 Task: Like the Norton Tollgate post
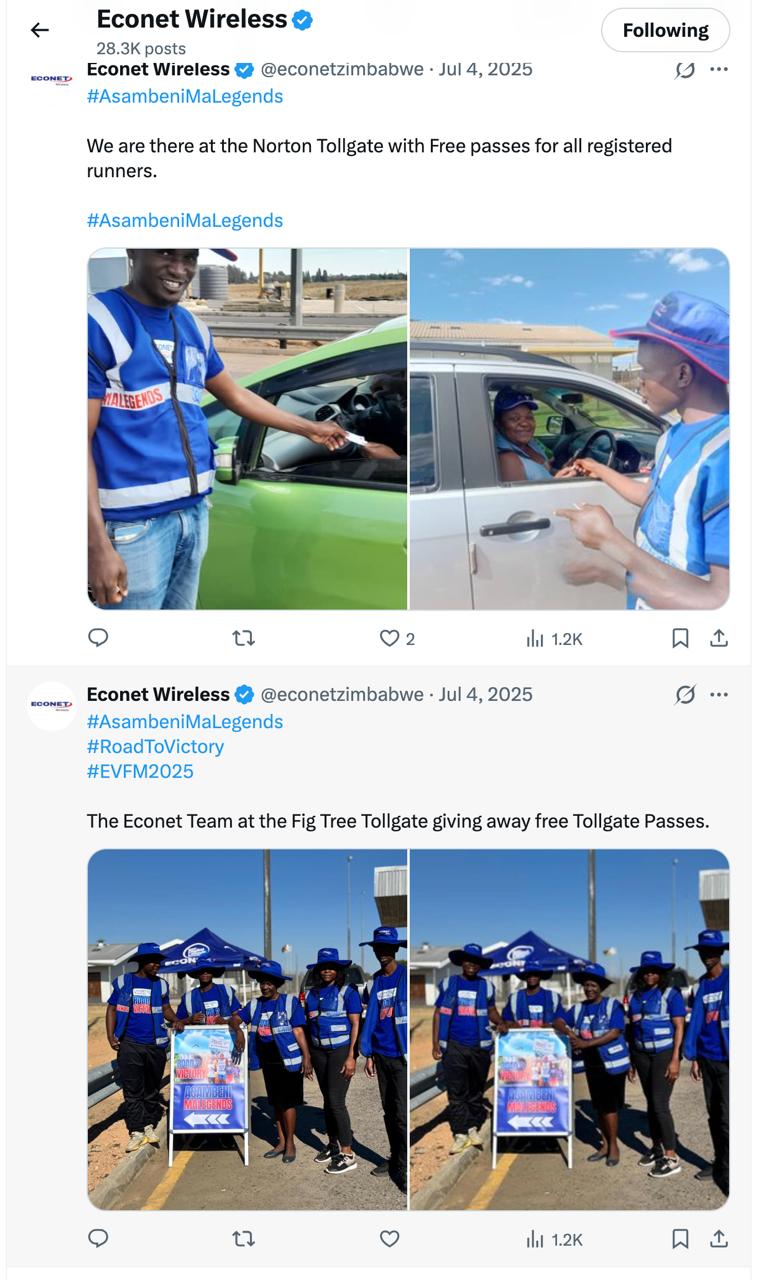pyautogui.click(x=389, y=638)
